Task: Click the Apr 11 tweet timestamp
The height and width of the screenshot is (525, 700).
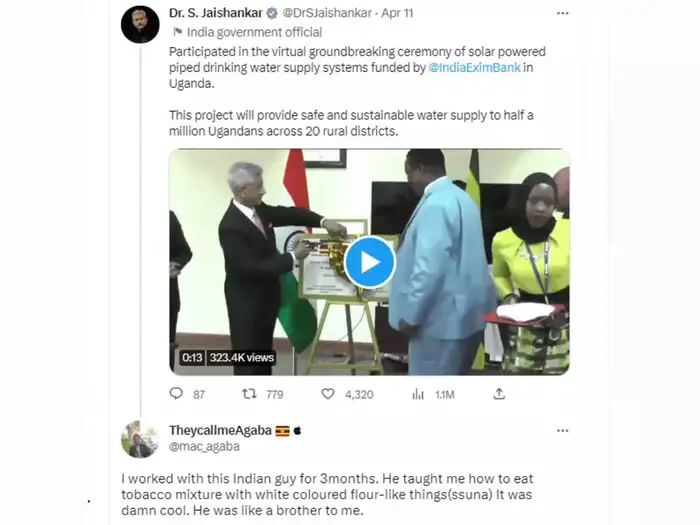Action: (x=395, y=13)
